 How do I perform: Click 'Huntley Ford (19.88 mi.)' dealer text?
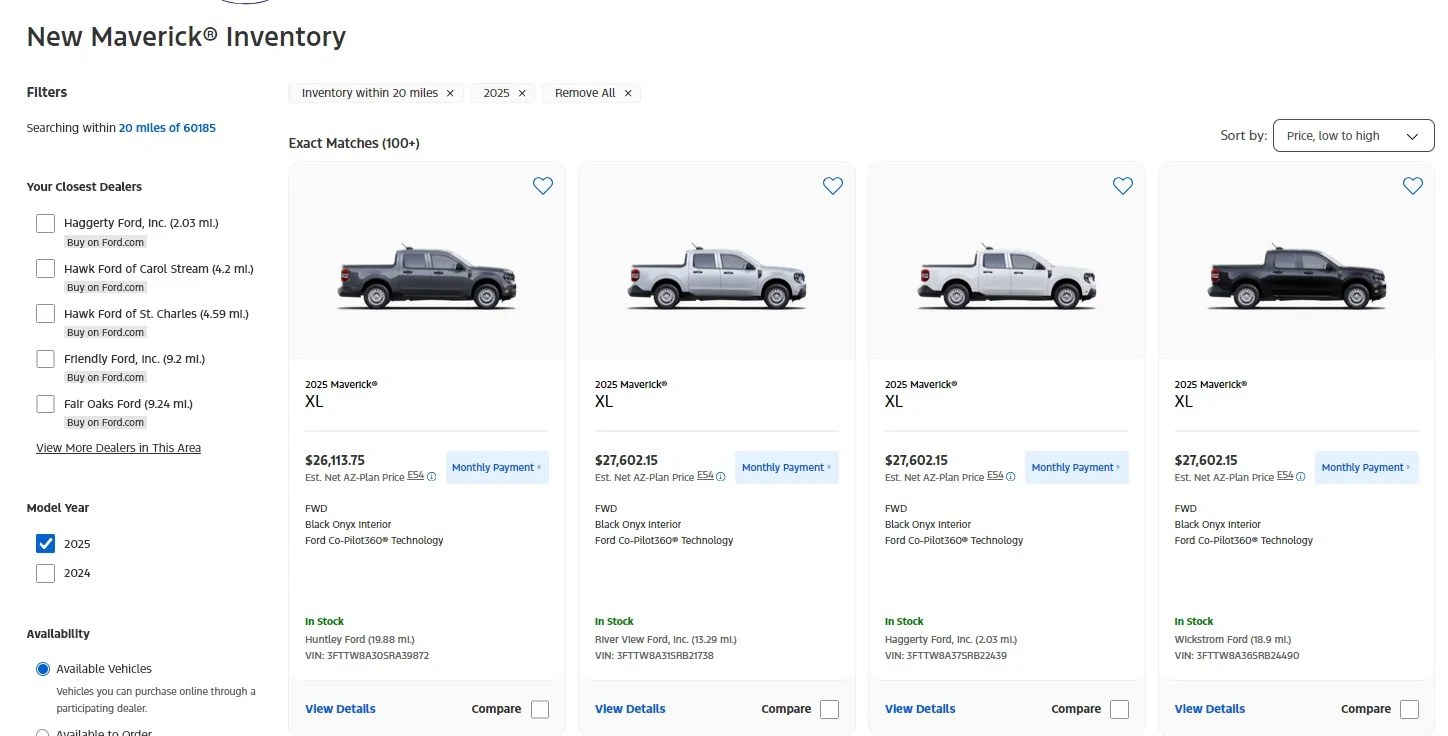click(x=360, y=639)
